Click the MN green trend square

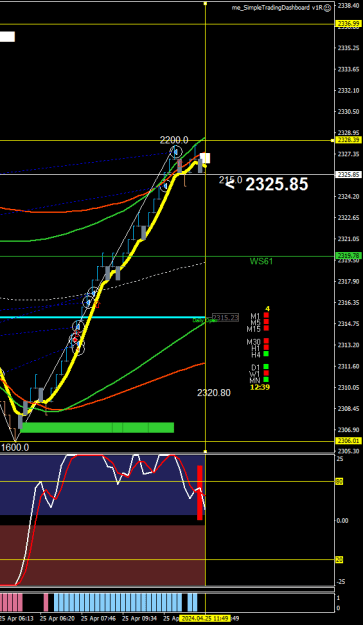click(266, 379)
